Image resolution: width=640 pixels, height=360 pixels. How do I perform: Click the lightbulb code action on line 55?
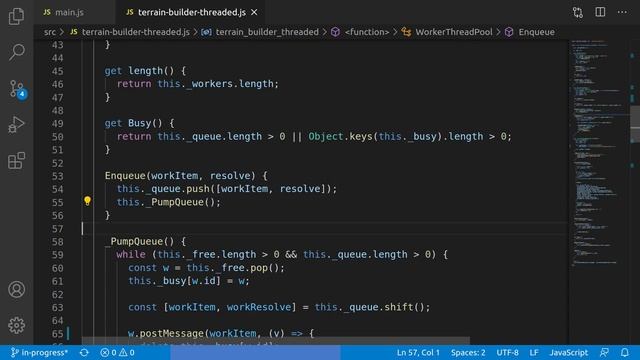[x=87, y=201]
